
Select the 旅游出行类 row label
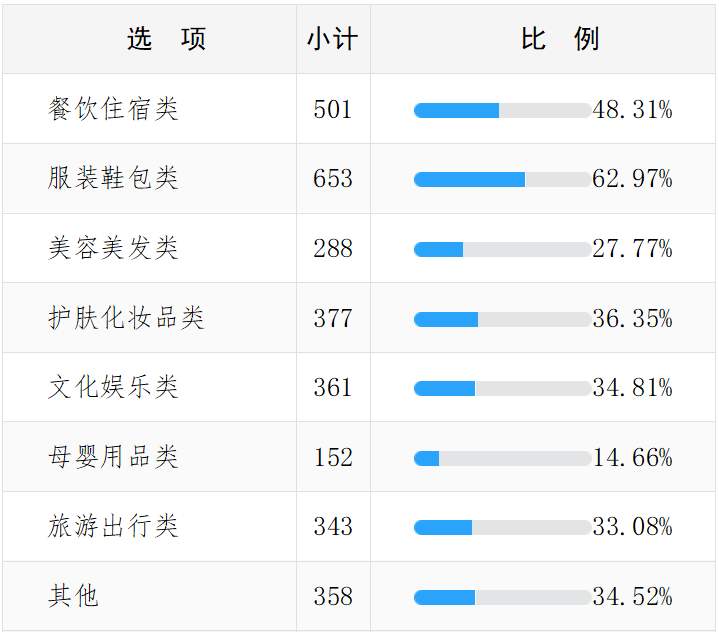tap(113, 526)
